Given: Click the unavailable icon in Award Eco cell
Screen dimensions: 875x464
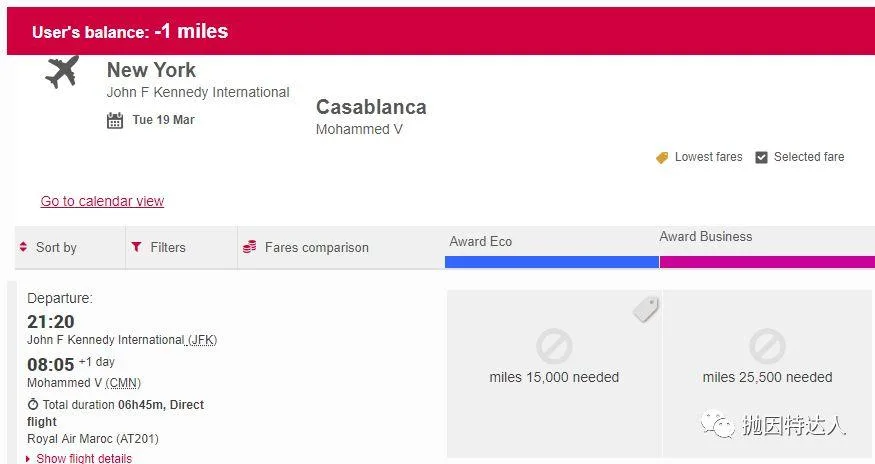Looking at the screenshot, I should pos(554,347).
